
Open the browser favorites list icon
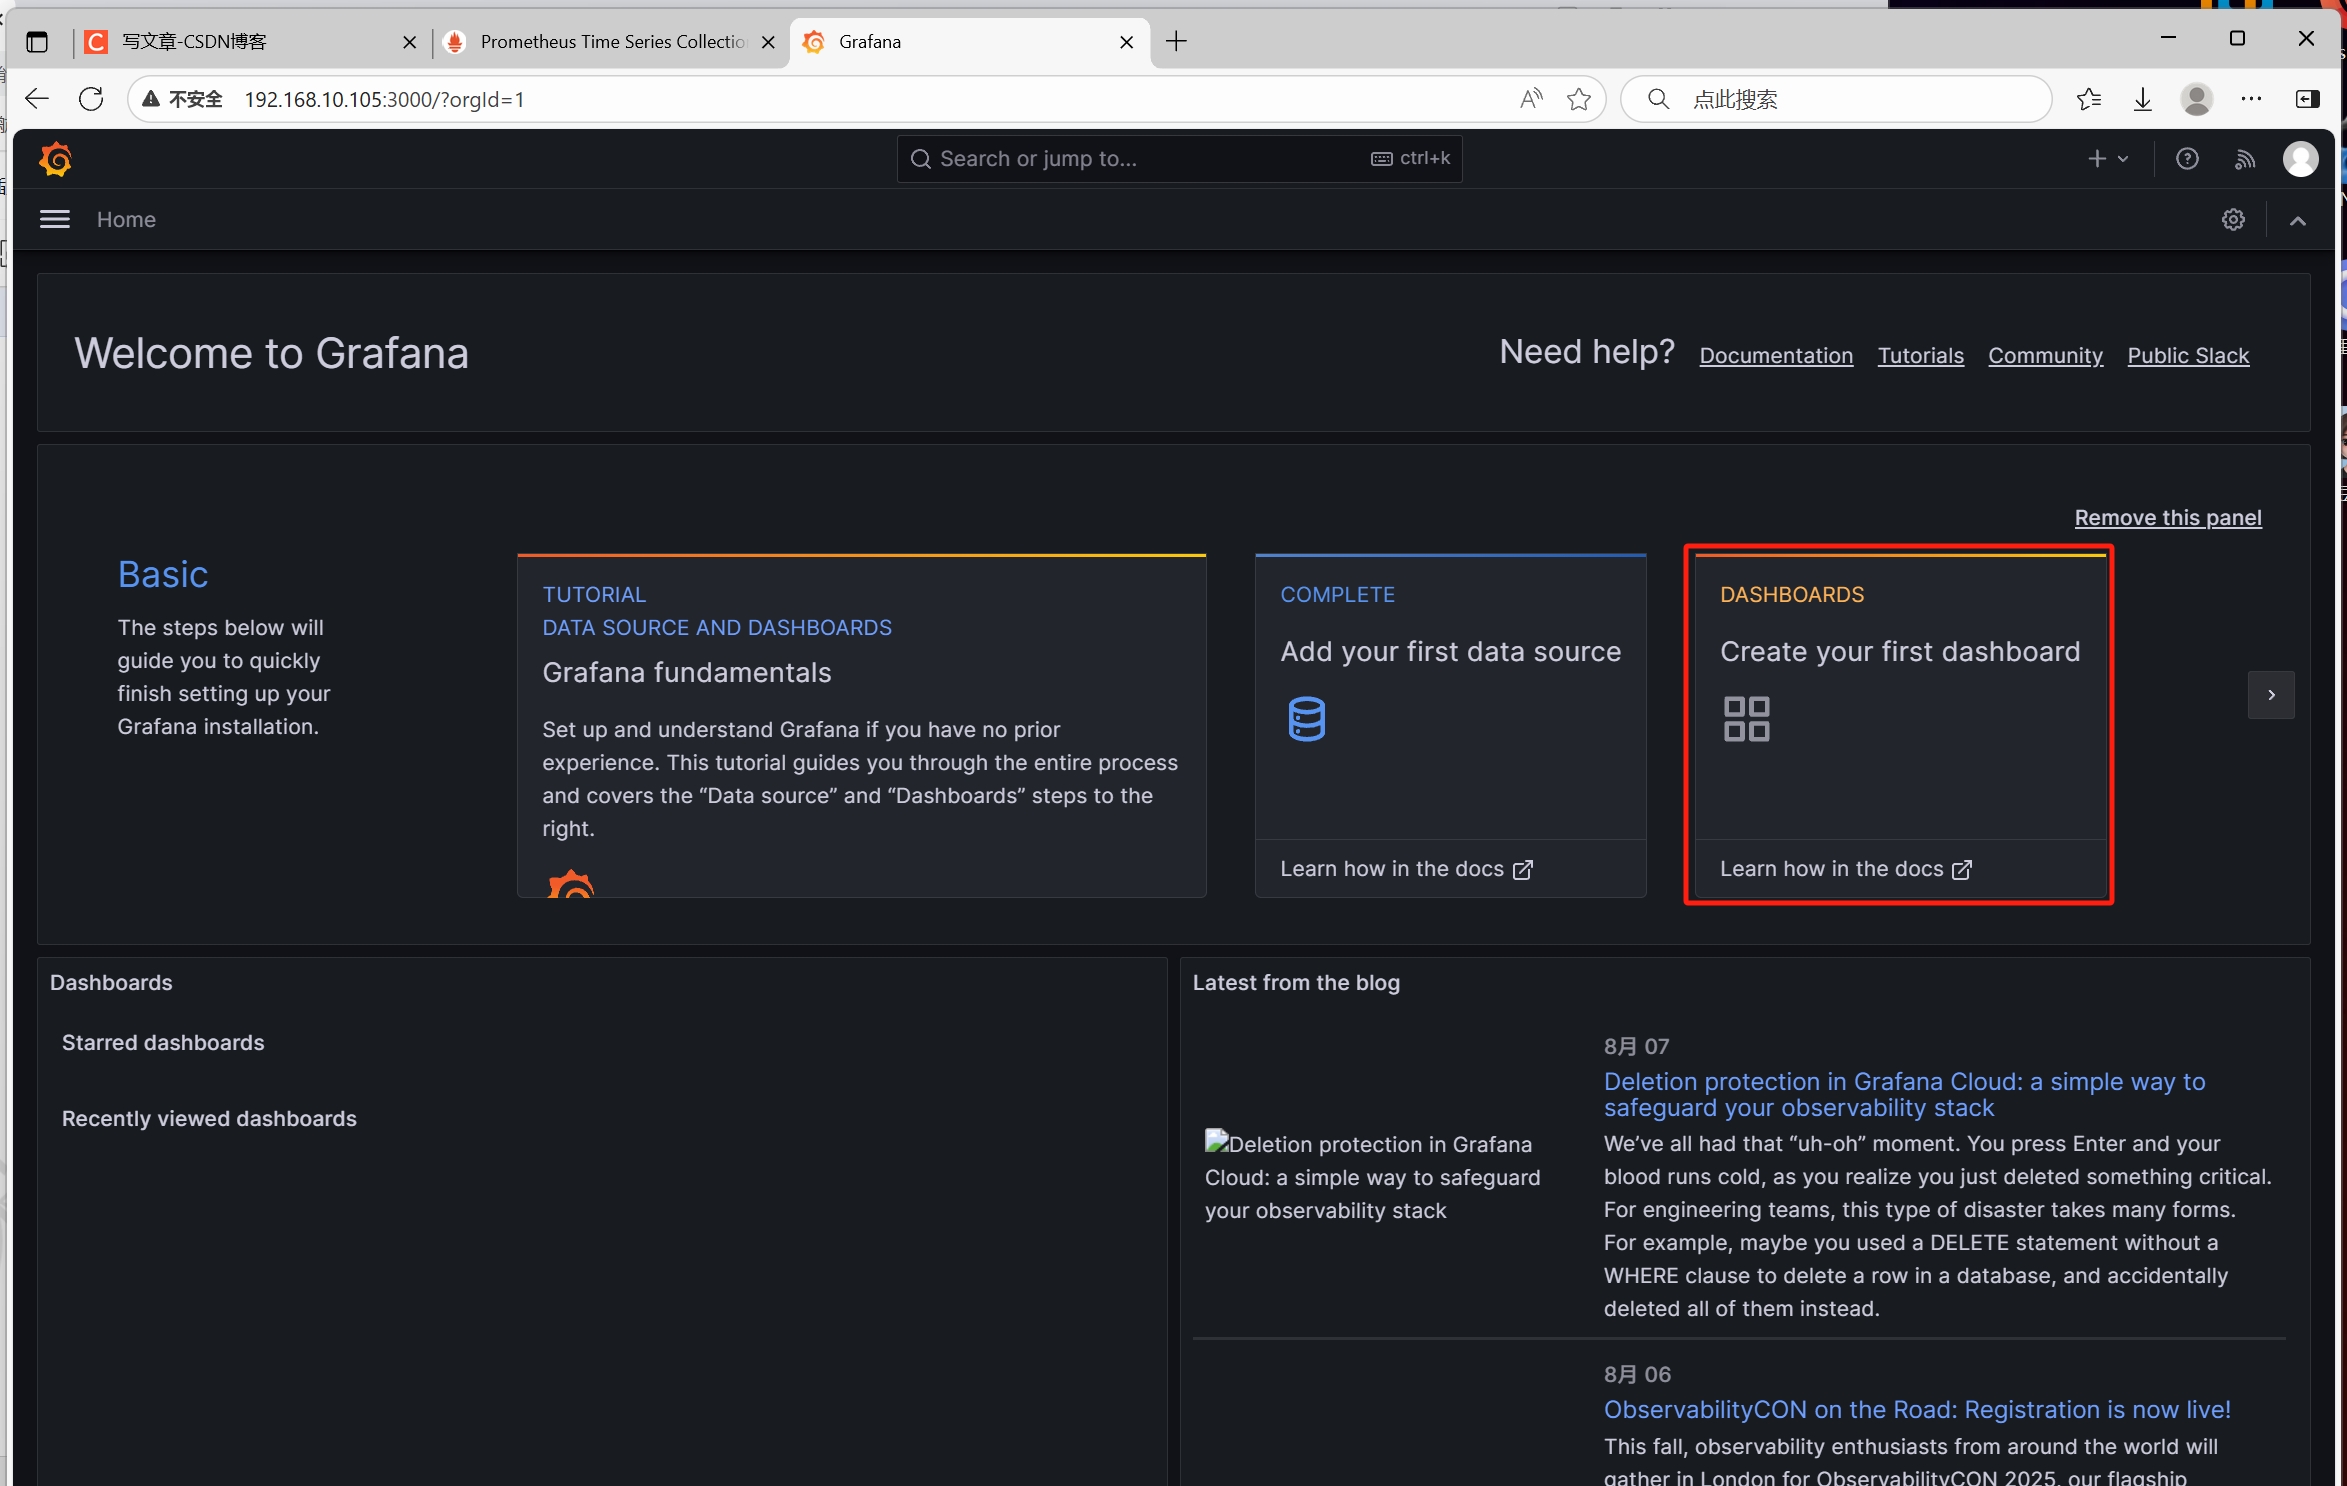pos(2089,99)
